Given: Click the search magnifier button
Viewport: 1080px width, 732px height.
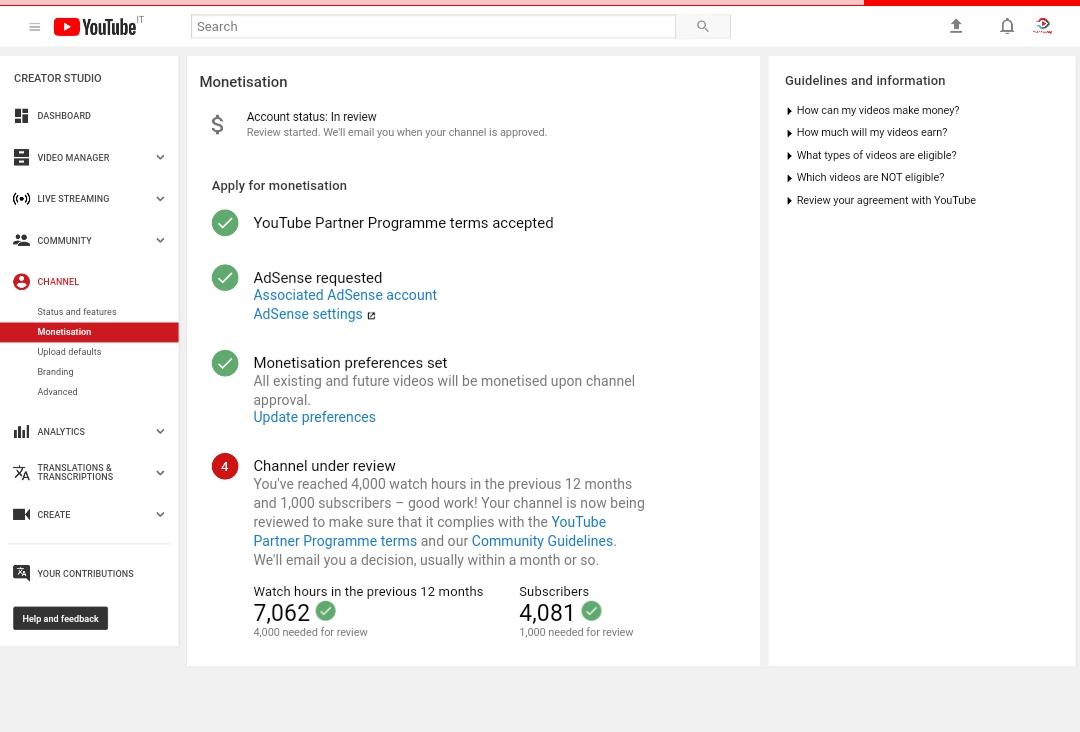Looking at the screenshot, I should (703, 26).
